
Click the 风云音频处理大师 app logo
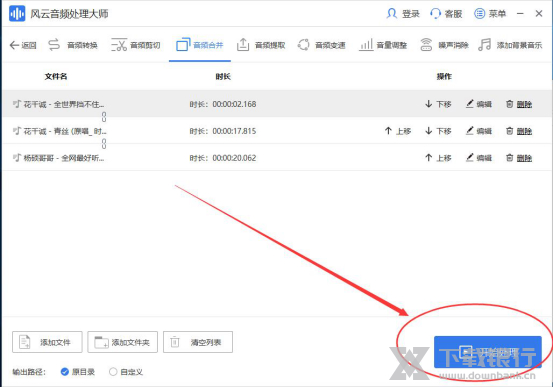click(x=17, y=14)
